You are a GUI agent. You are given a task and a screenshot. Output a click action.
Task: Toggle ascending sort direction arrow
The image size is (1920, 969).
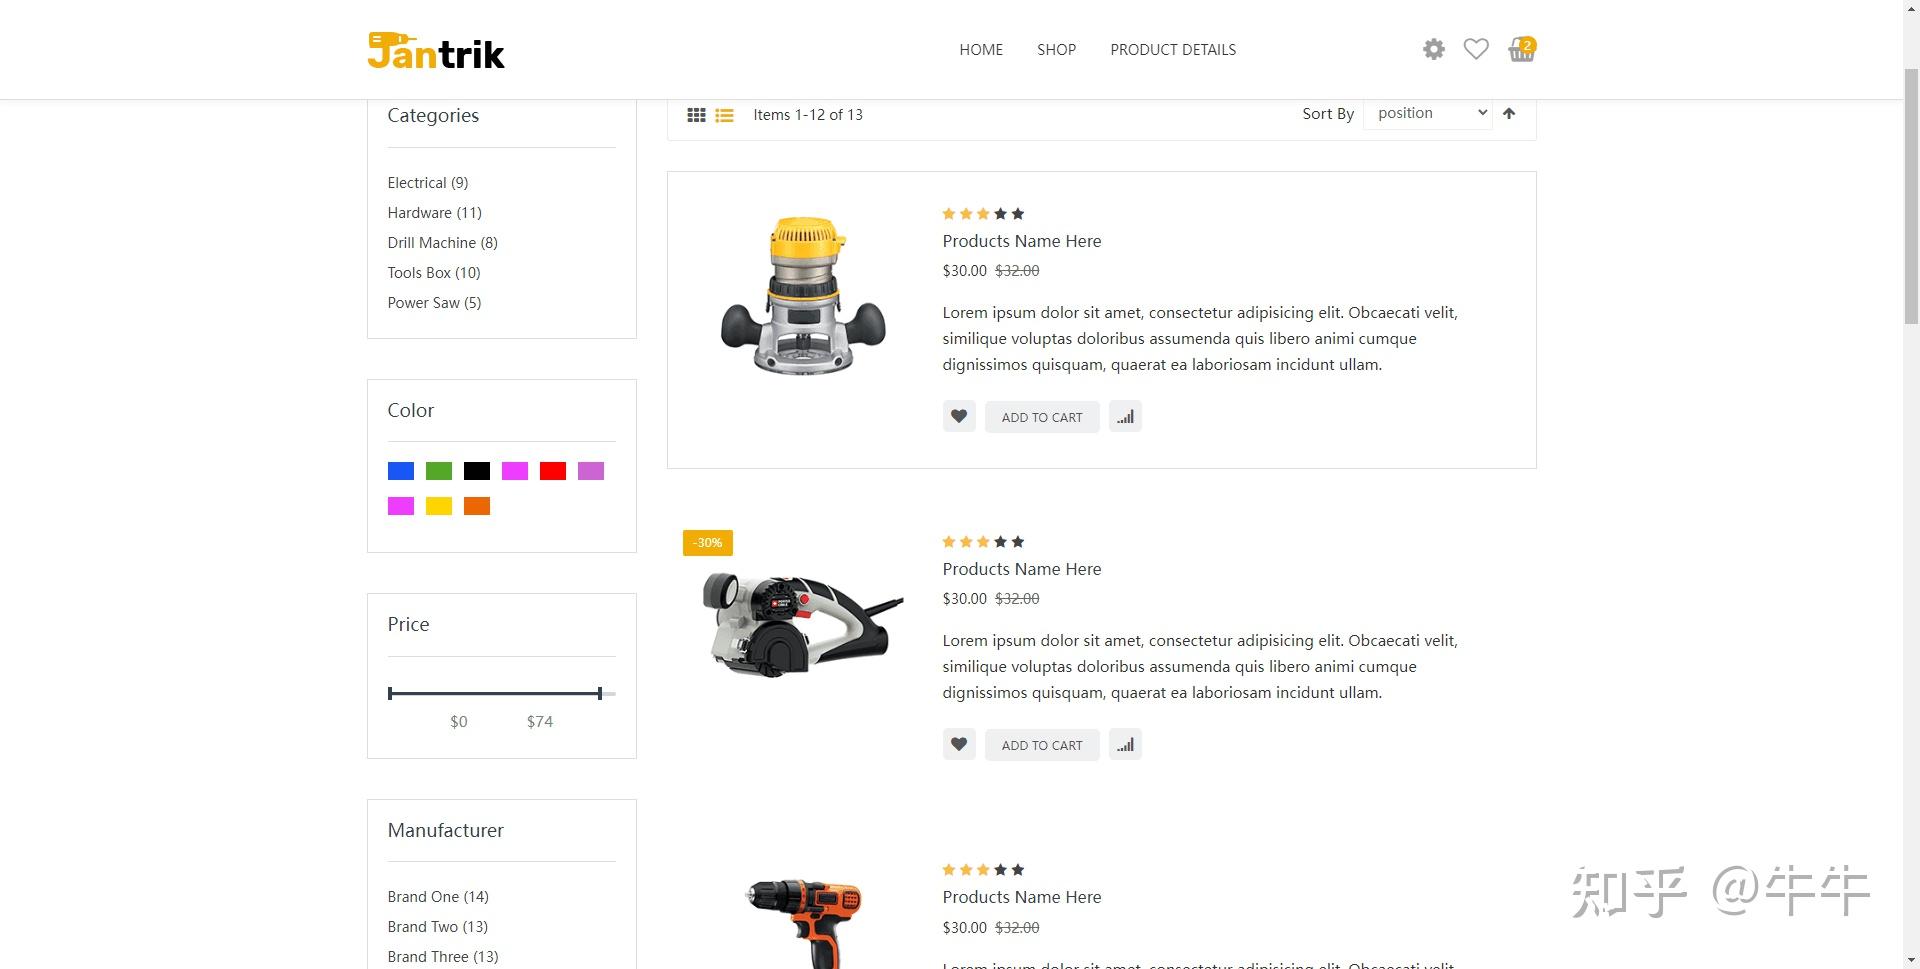pos(1509,113)
